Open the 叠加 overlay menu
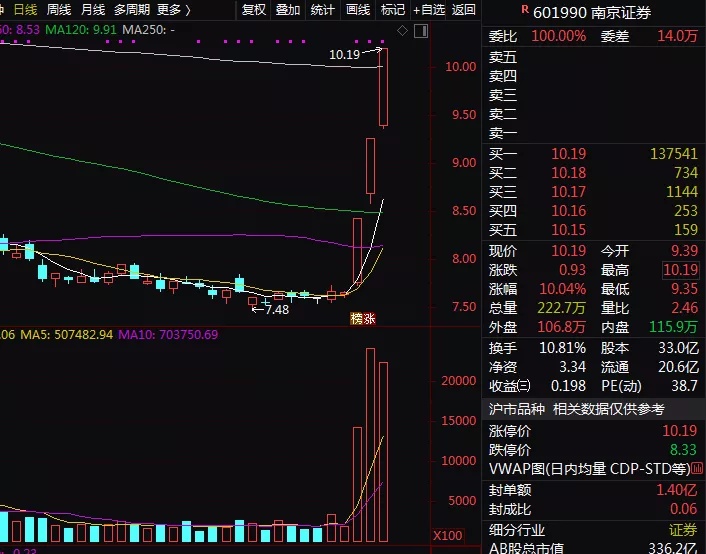Screen dimensions: 706x554 (x=288, y=9)
